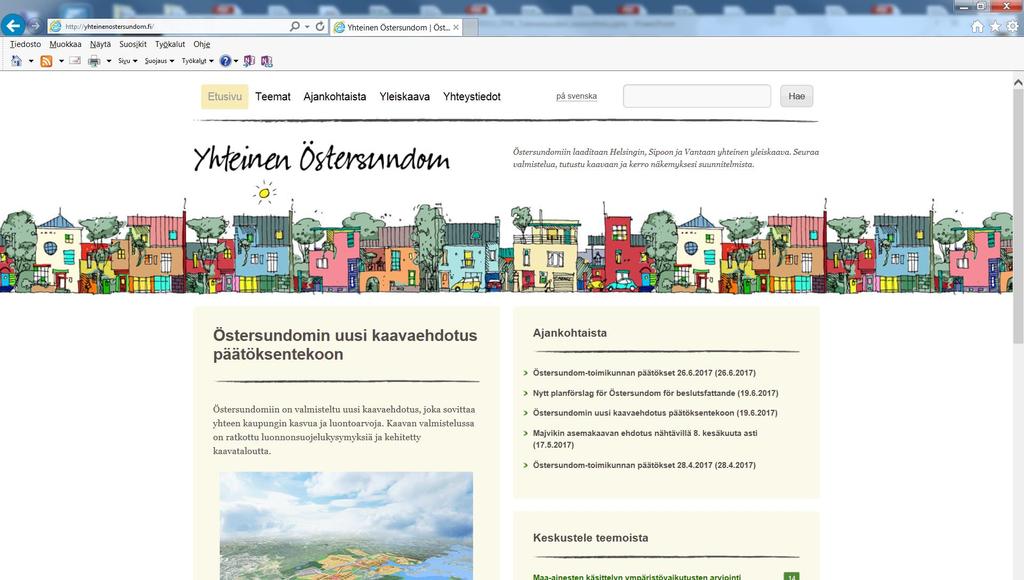
Task: Open Östersundom-toimikunnan päätökset 26.6.2017 link
Action: pos(644,373)
